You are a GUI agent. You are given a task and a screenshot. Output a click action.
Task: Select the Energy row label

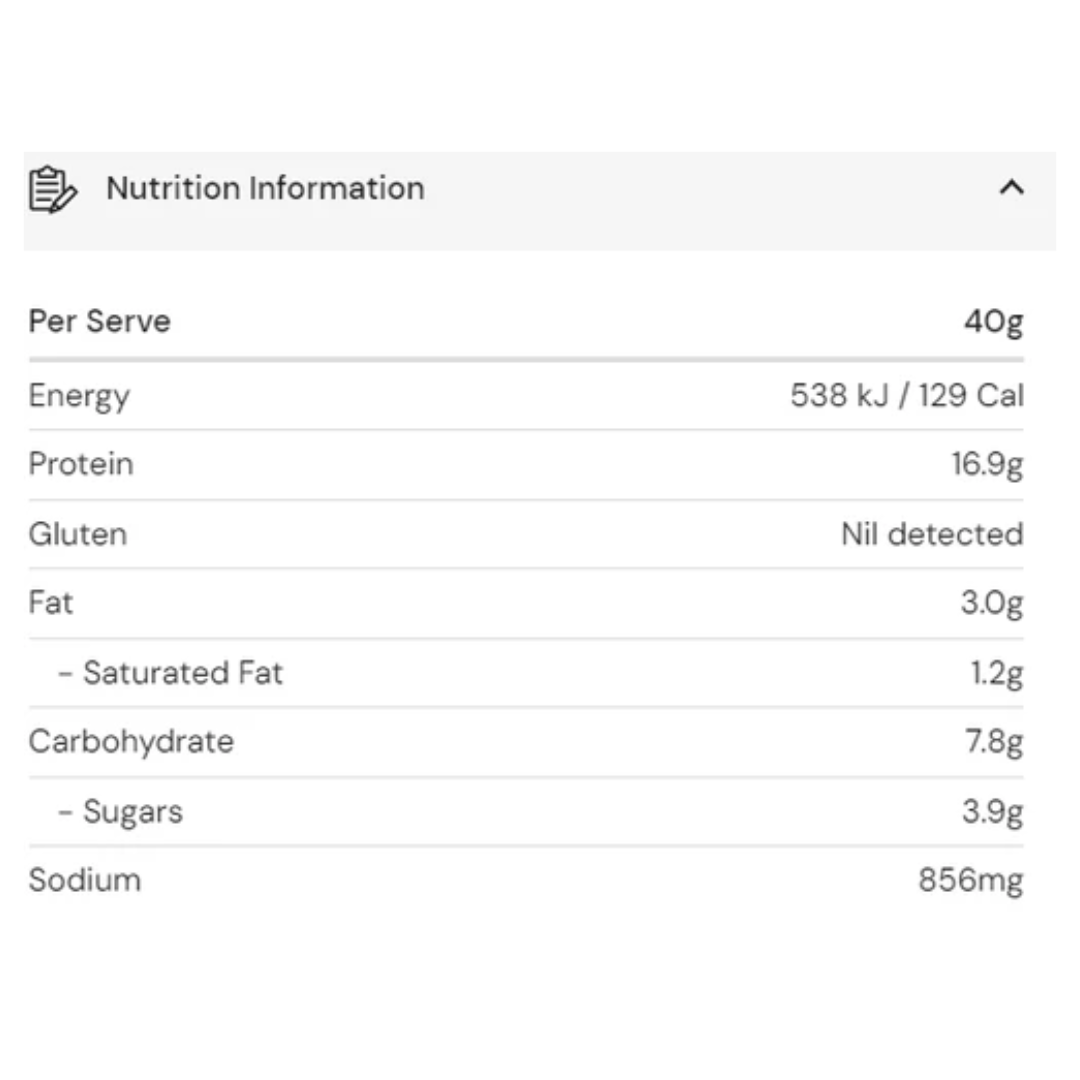(x=79, y=396)
